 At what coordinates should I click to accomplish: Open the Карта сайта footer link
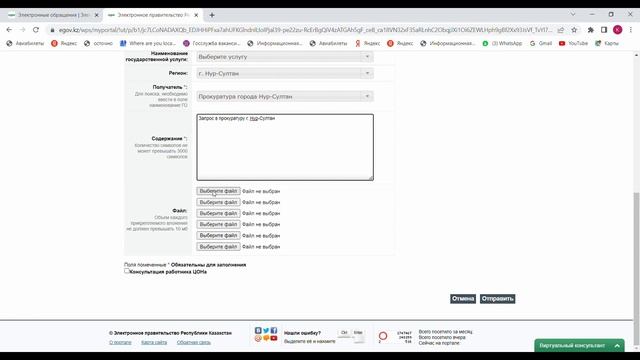(154, 342)
